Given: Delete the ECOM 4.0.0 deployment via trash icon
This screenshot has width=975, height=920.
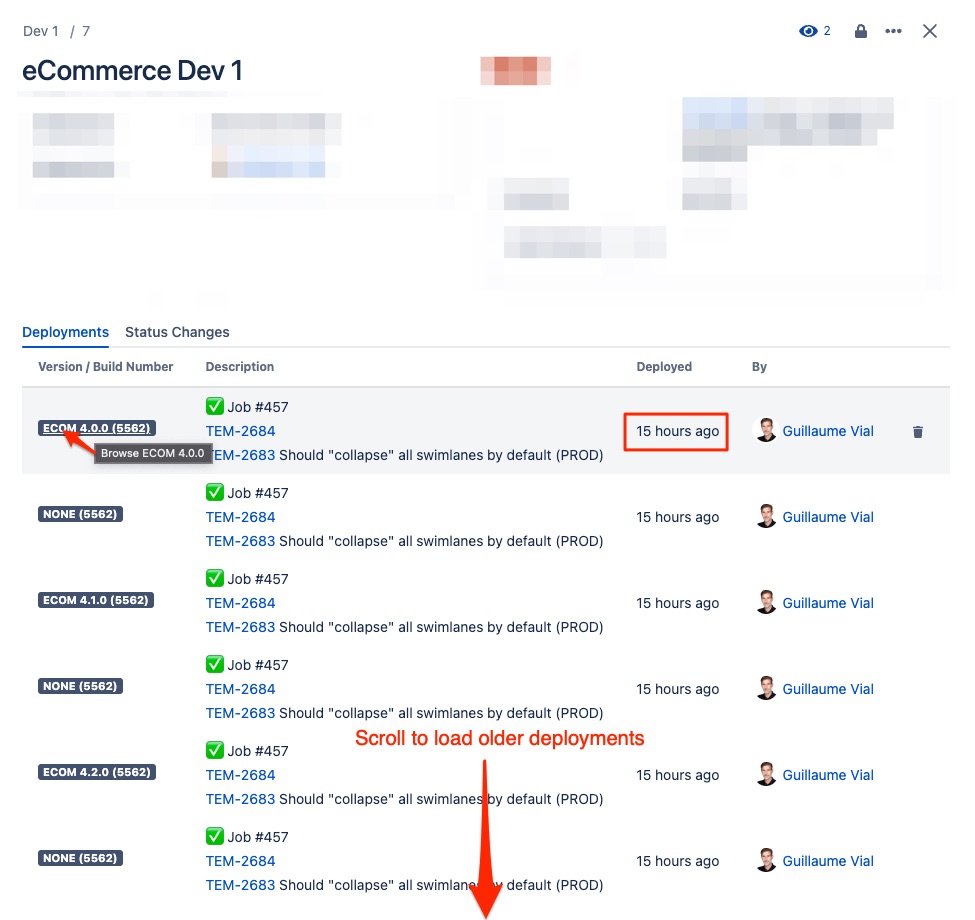Looking at the screenshot, I should point(918,432).
